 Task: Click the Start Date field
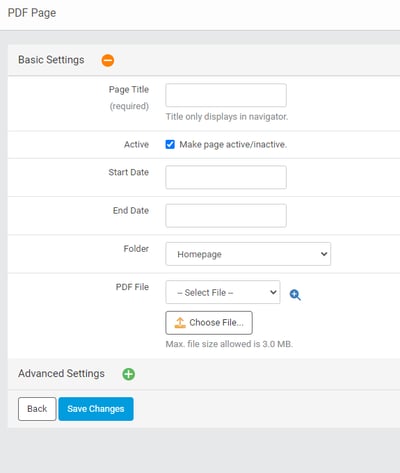(x=226, y=177)
